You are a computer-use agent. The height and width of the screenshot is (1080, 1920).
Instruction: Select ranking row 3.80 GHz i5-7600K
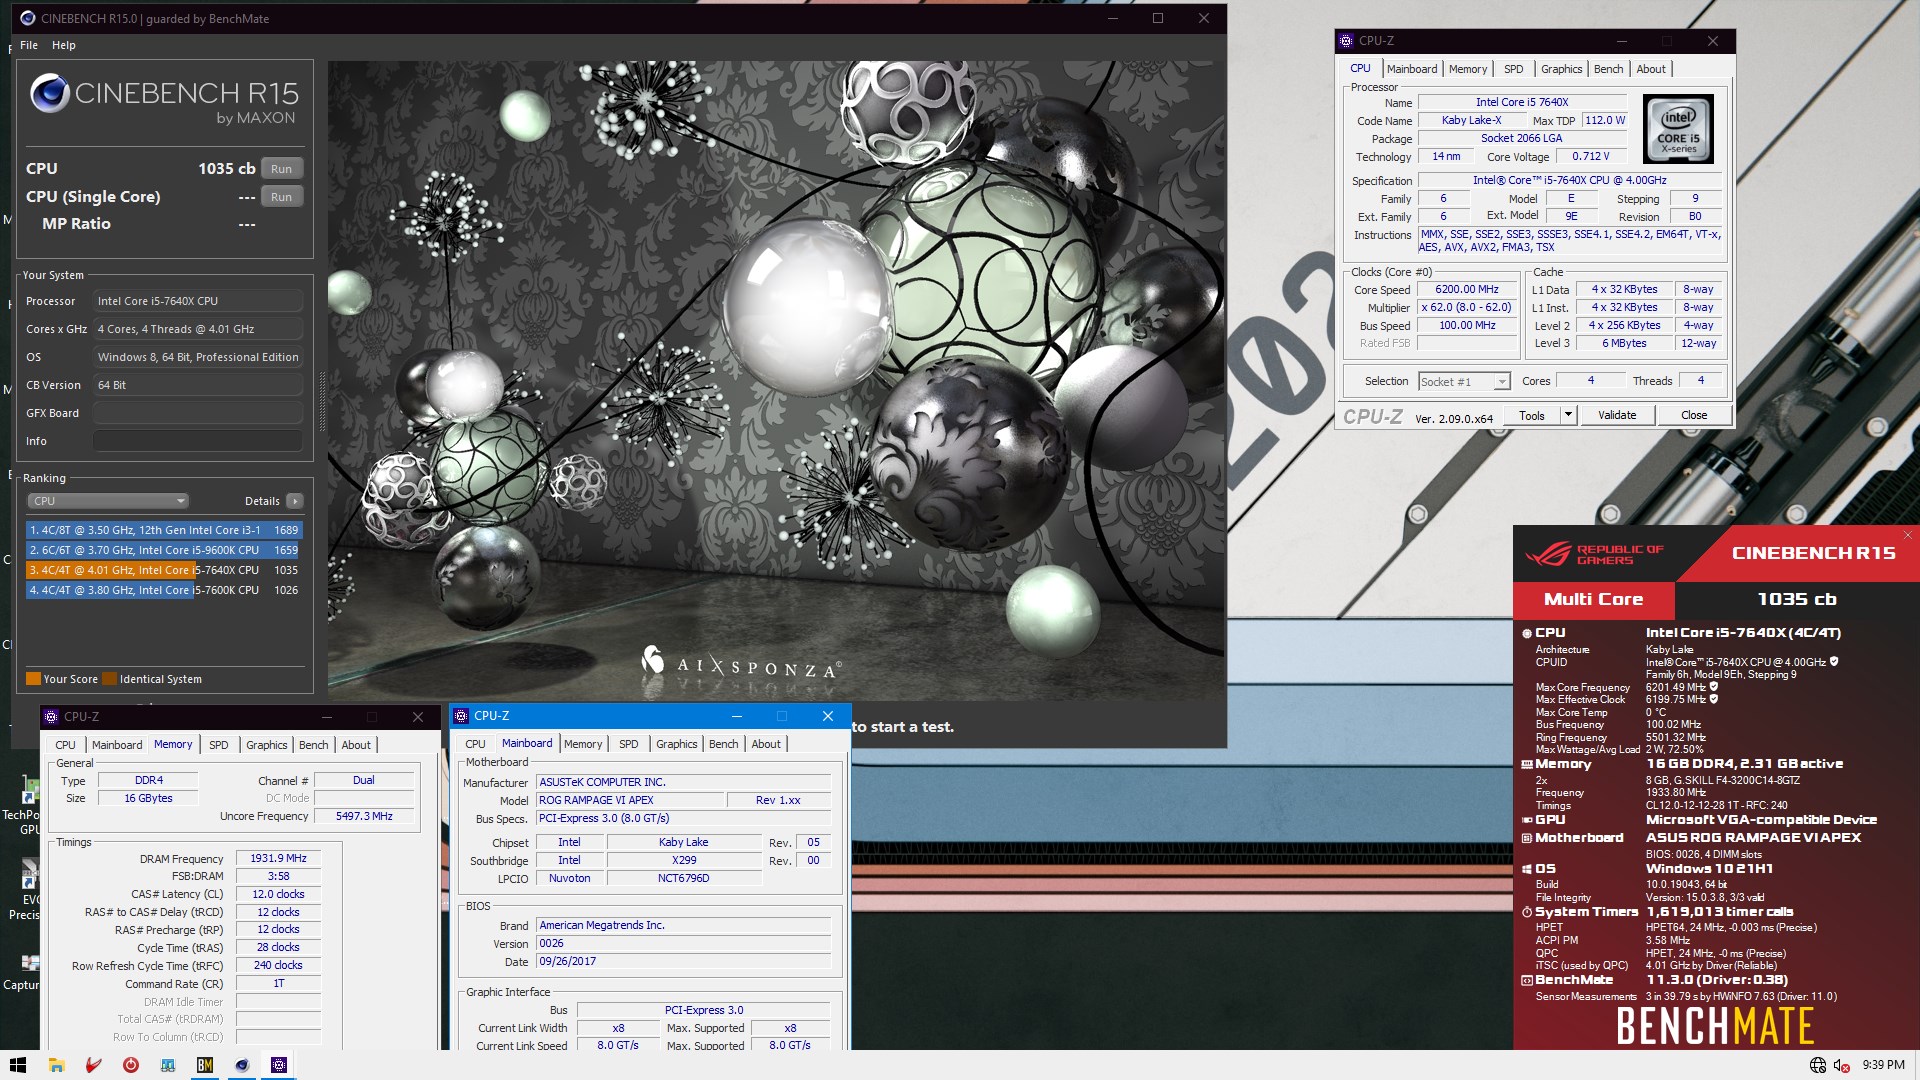(x=164, y=590)
